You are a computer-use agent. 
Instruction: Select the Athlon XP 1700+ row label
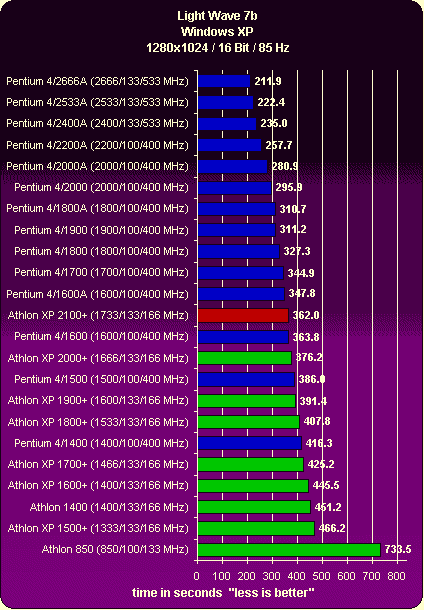pos(98,464)
